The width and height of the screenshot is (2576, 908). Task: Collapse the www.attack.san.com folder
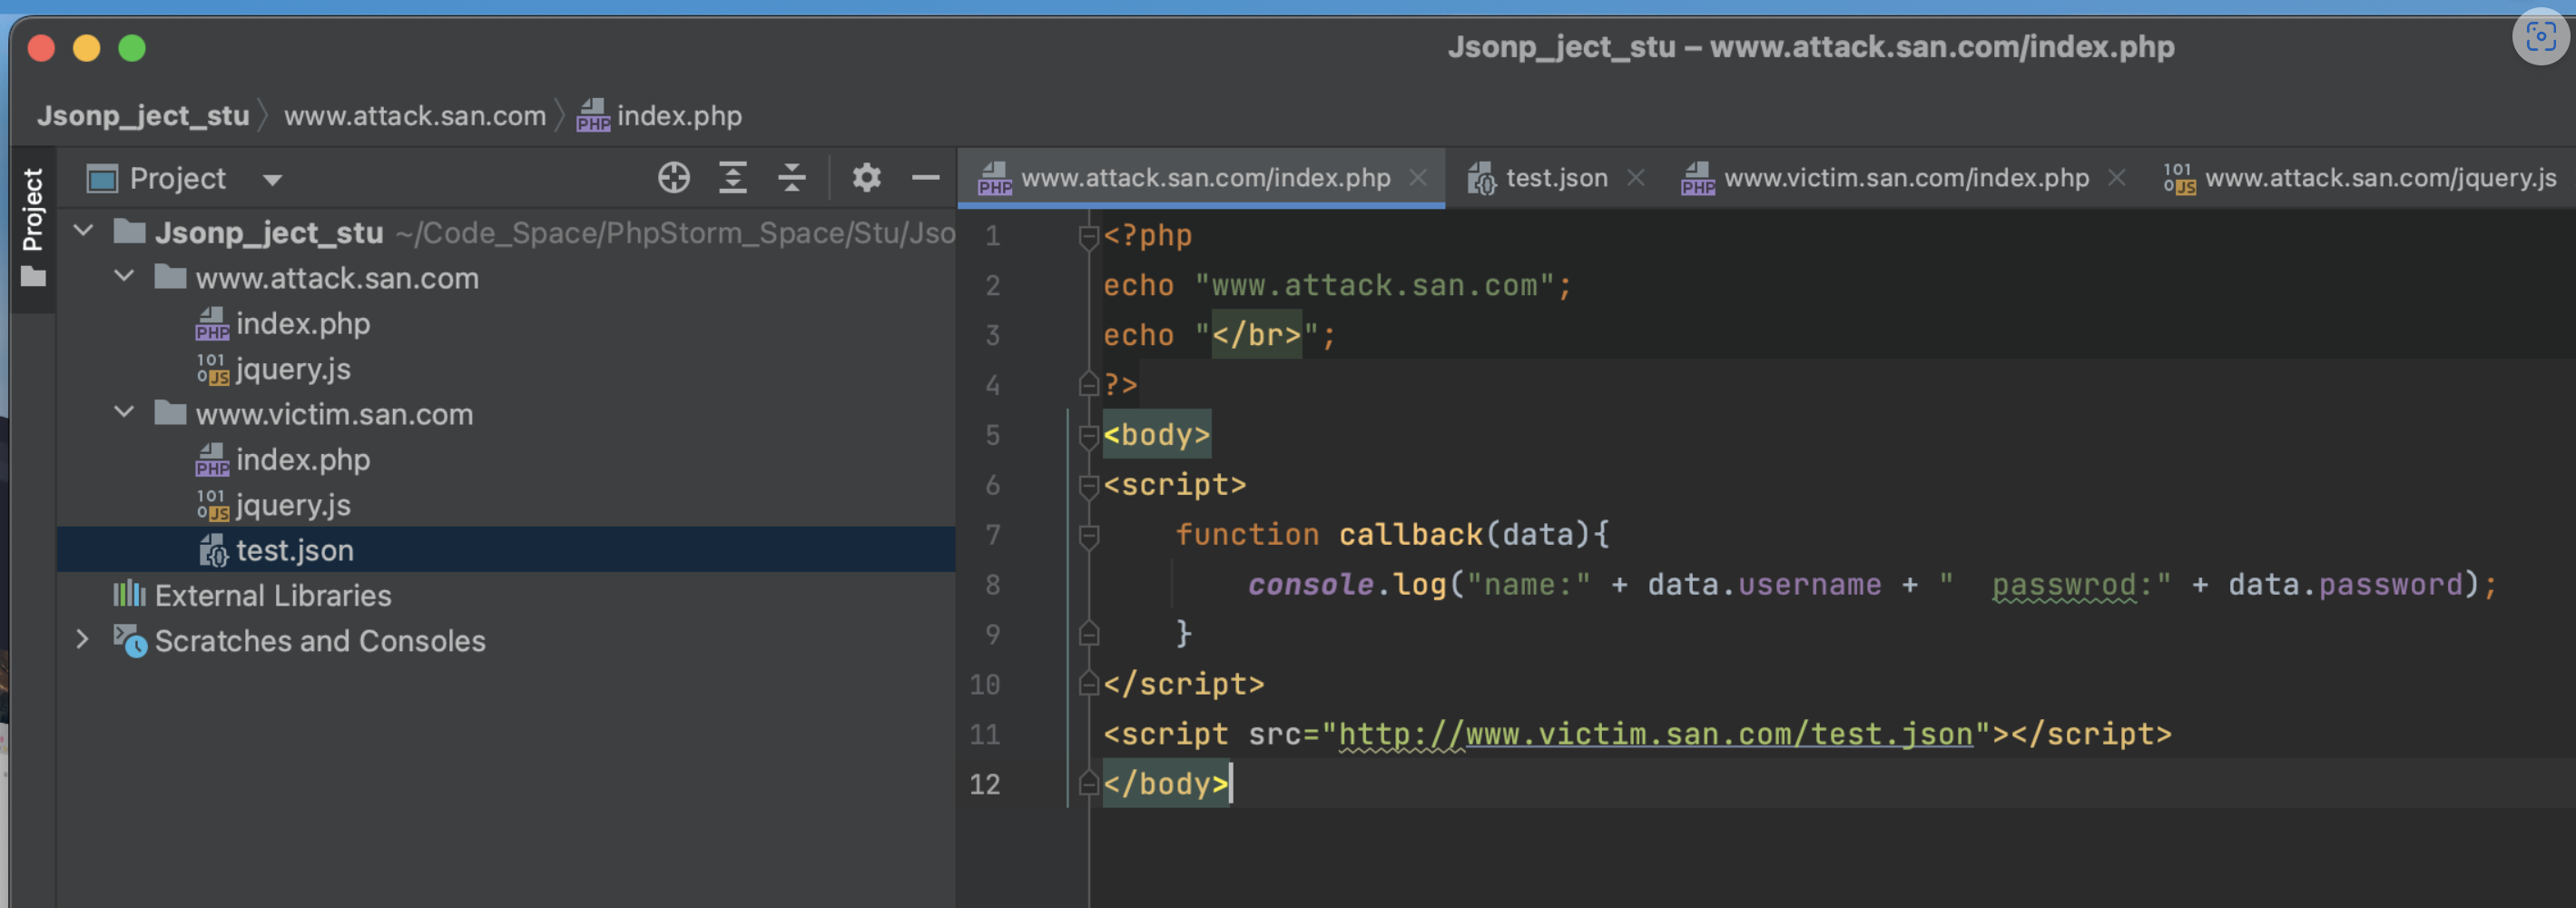[124, 276]
